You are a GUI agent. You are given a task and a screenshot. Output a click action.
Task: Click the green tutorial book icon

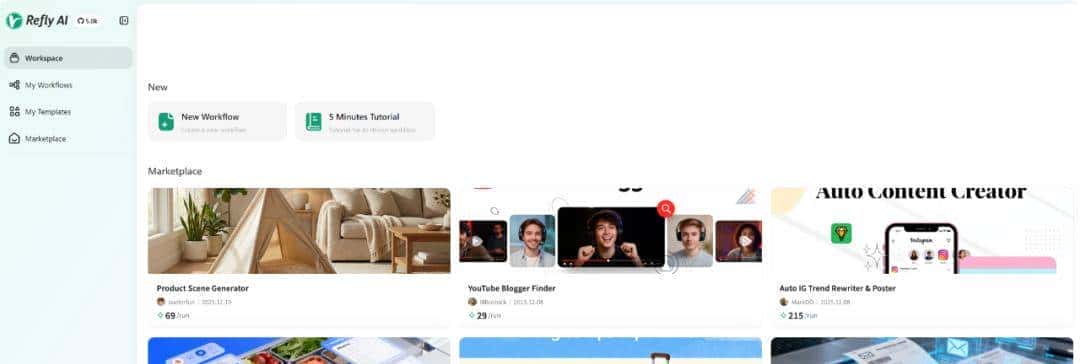[313, 122]
